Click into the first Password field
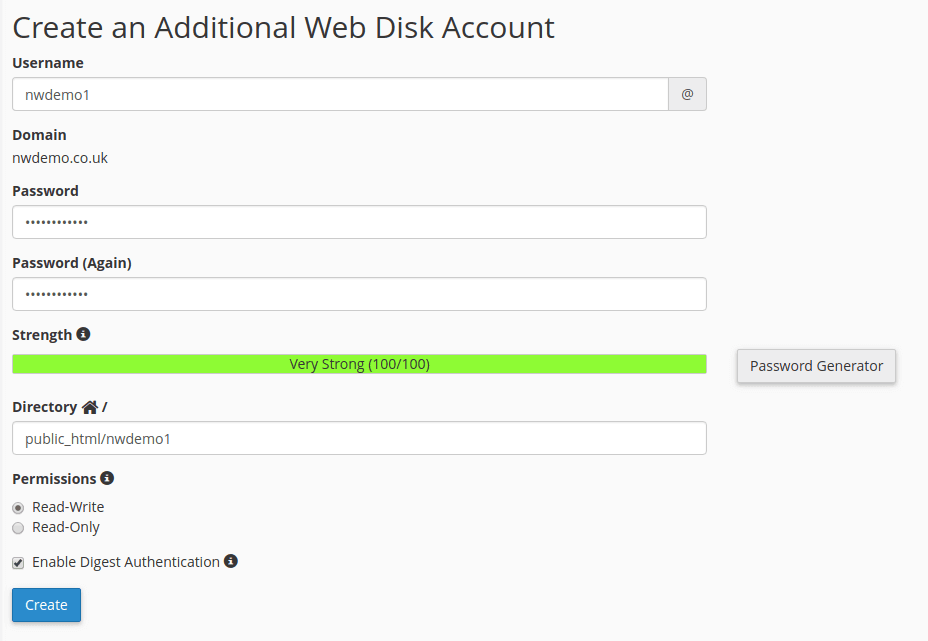This screenshot has height=641, width=928. [x=359, y=222]
